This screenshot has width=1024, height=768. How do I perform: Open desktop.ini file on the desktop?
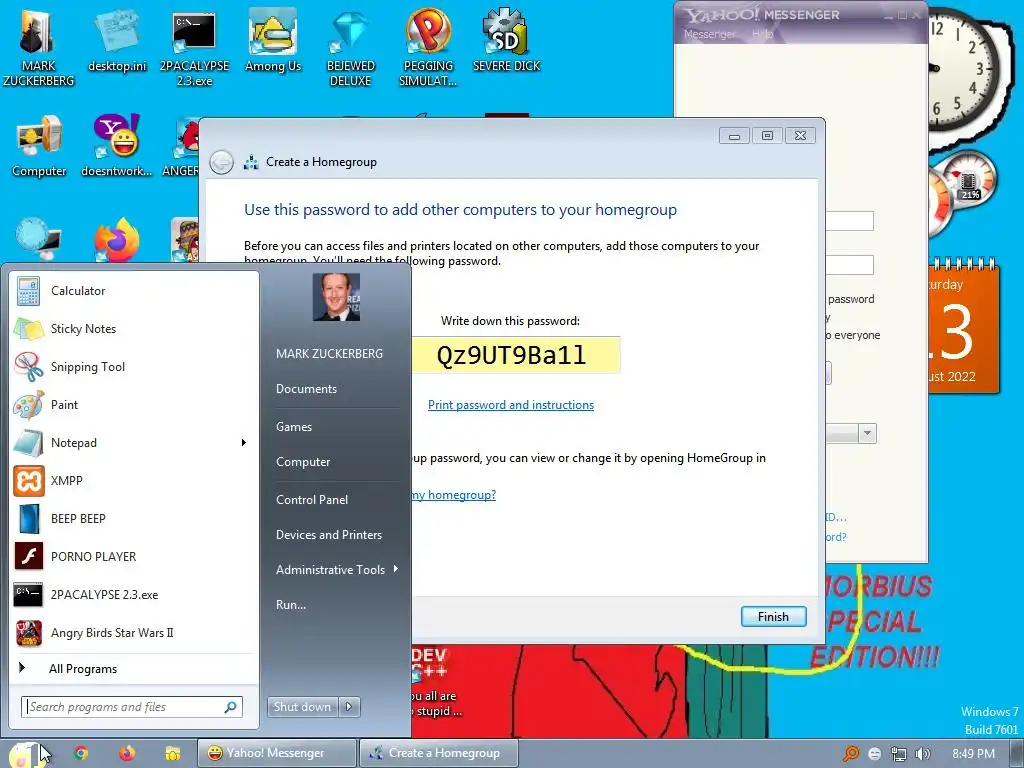(117, 40)
